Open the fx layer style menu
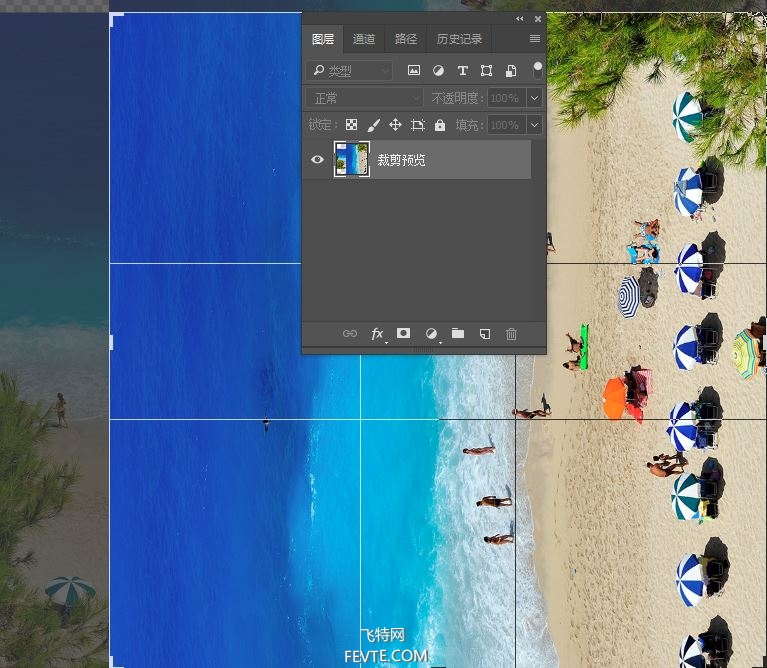This screenshot has height=668, width=767. coord(377,334)
